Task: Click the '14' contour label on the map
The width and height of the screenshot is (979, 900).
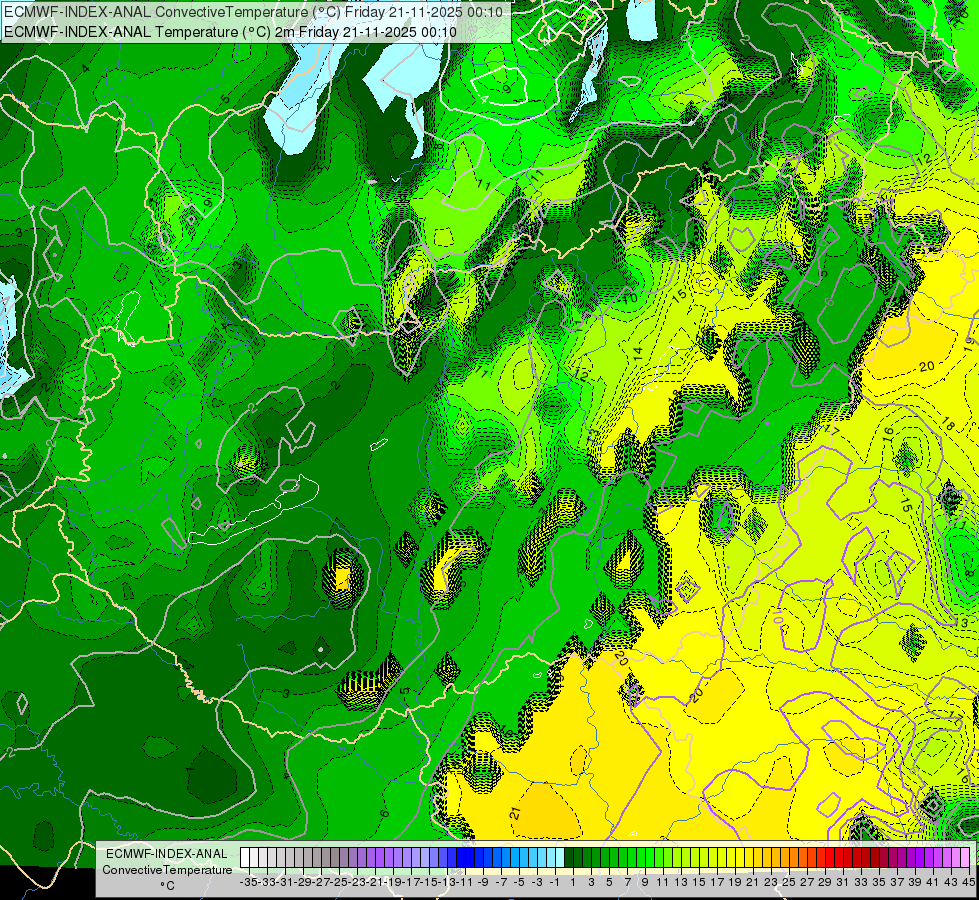Action: (x=637, y=352)
